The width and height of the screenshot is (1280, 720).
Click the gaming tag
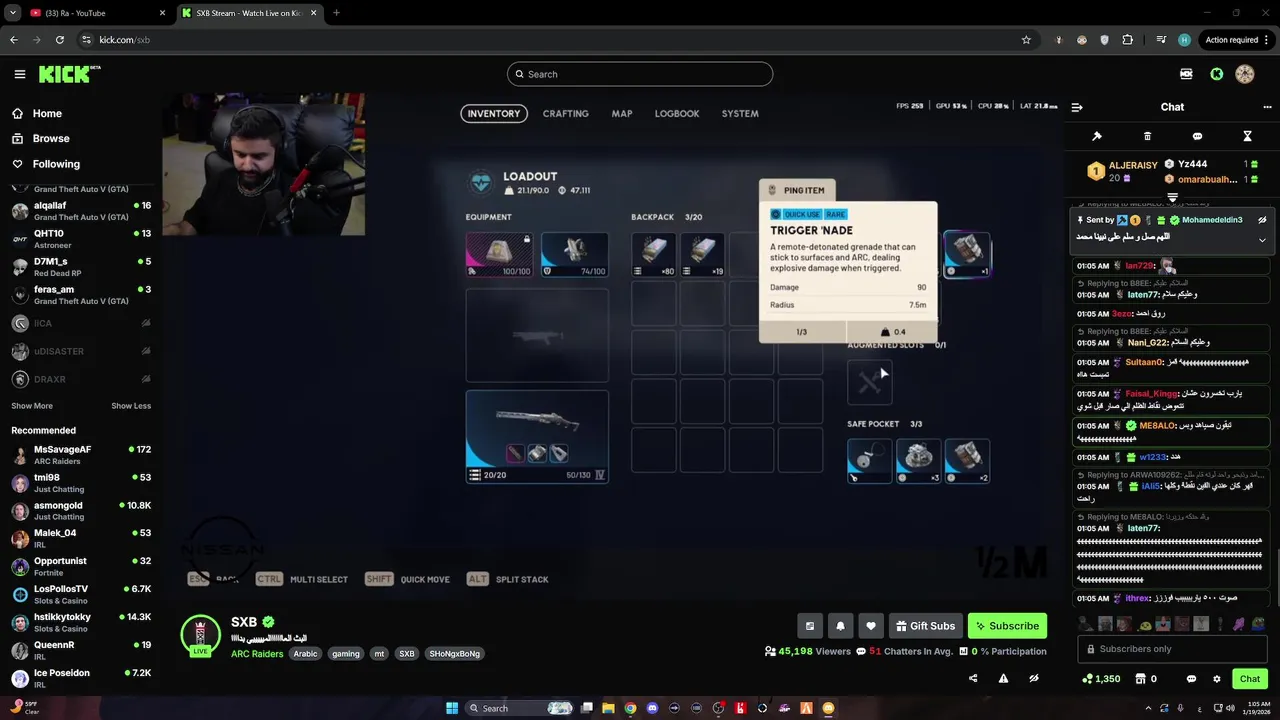click(346, 654)
